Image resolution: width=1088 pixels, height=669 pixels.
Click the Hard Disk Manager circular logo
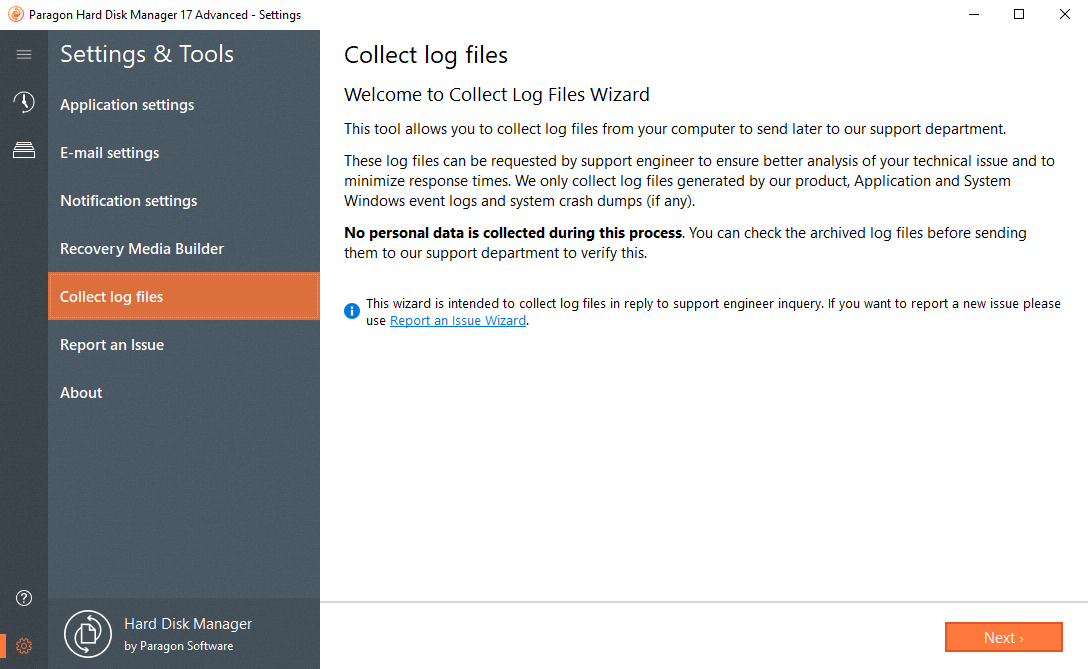point(87,633)
